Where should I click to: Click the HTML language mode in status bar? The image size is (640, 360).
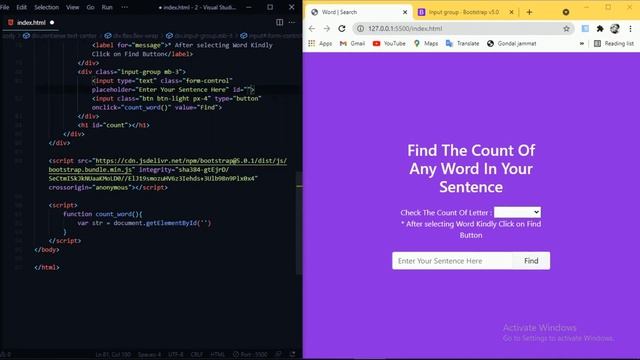coord(218,354)
